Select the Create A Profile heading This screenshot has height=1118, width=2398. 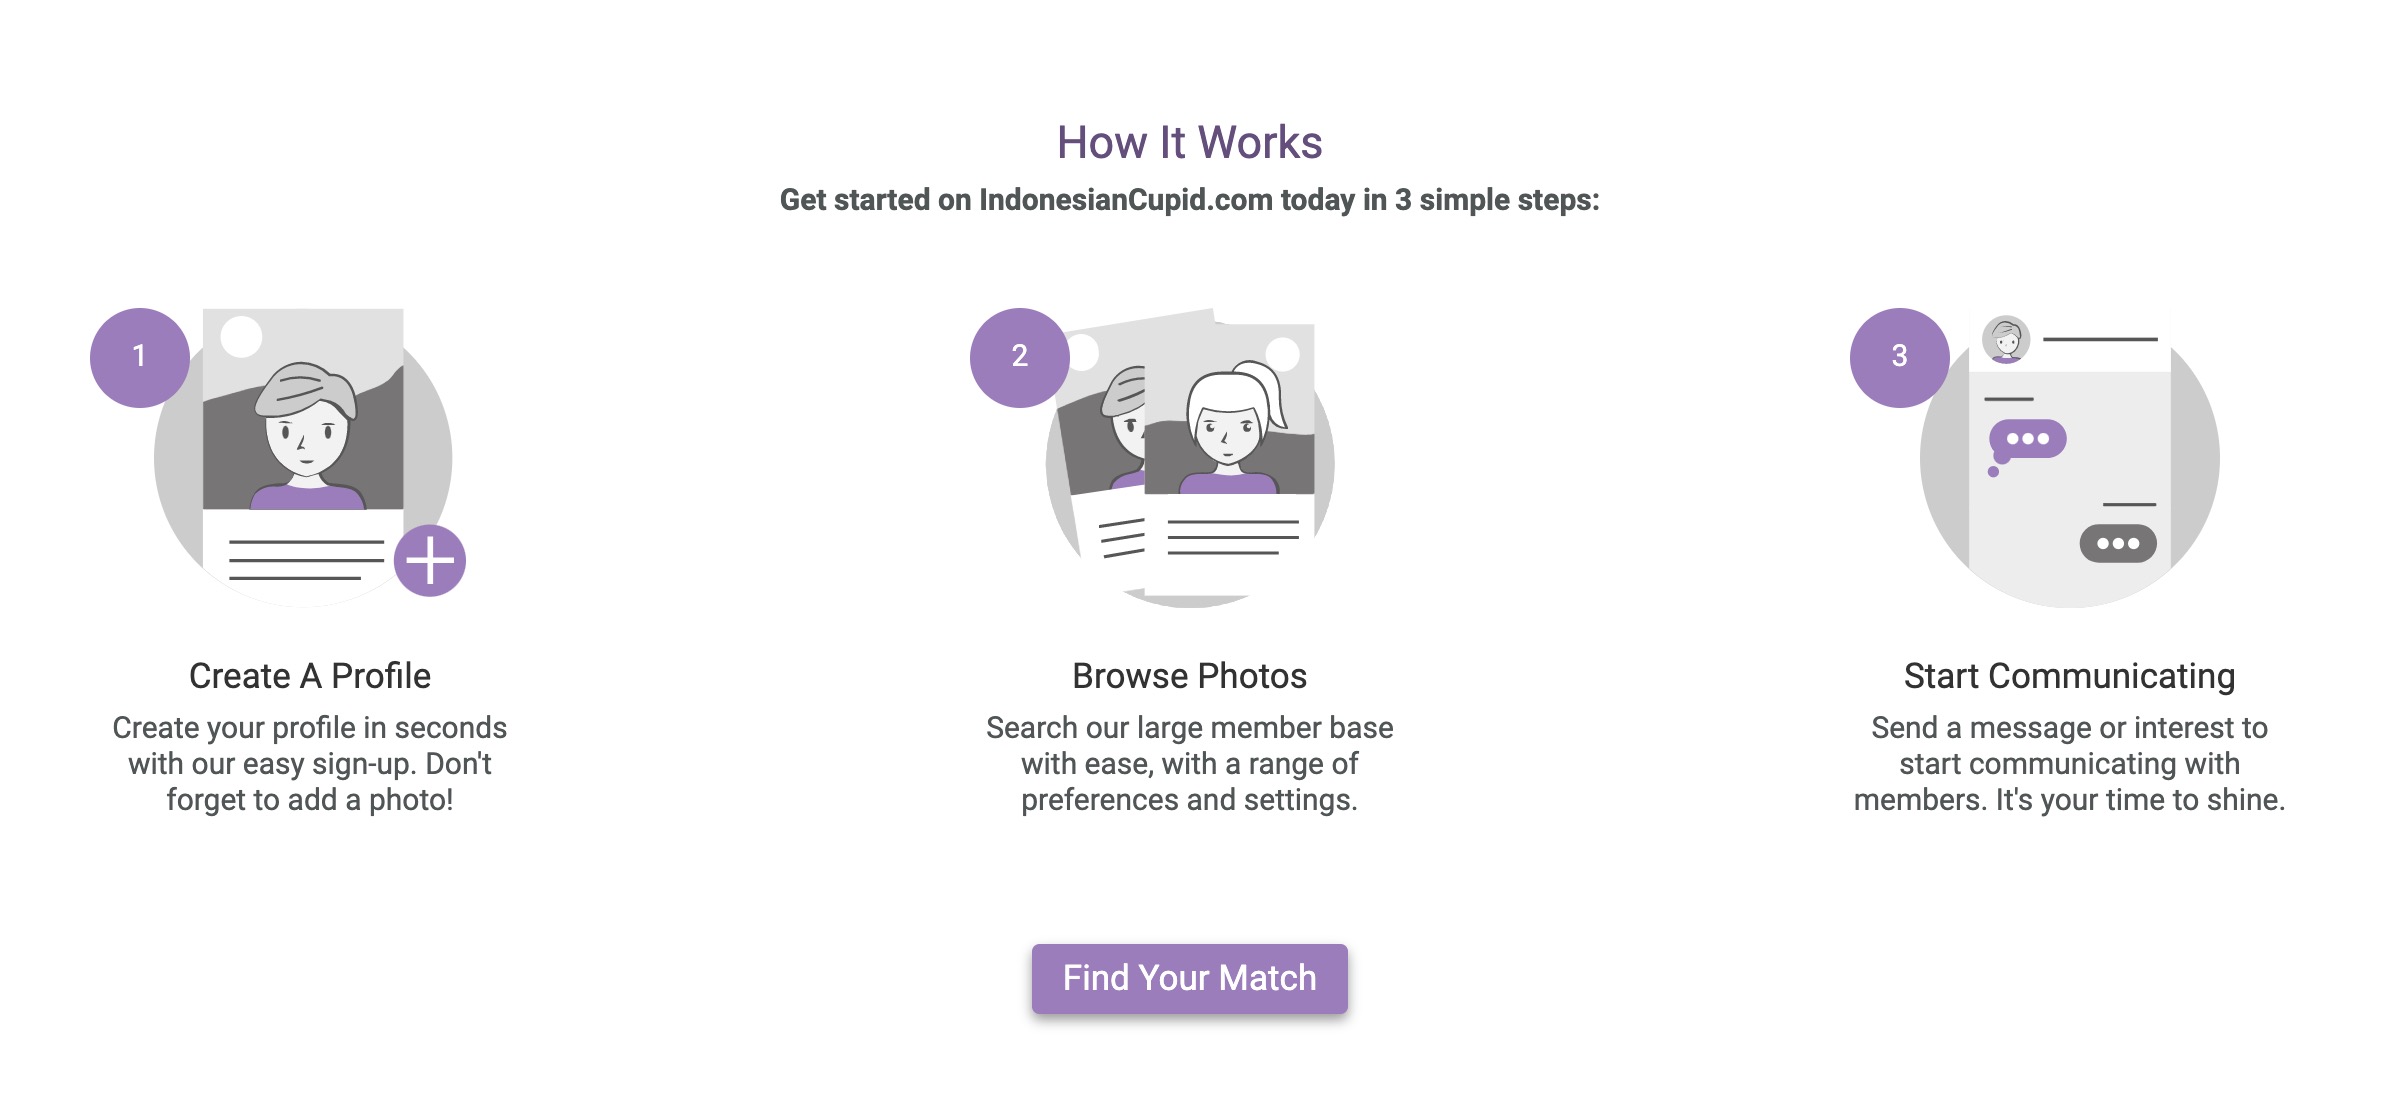(x=310, y=676)
